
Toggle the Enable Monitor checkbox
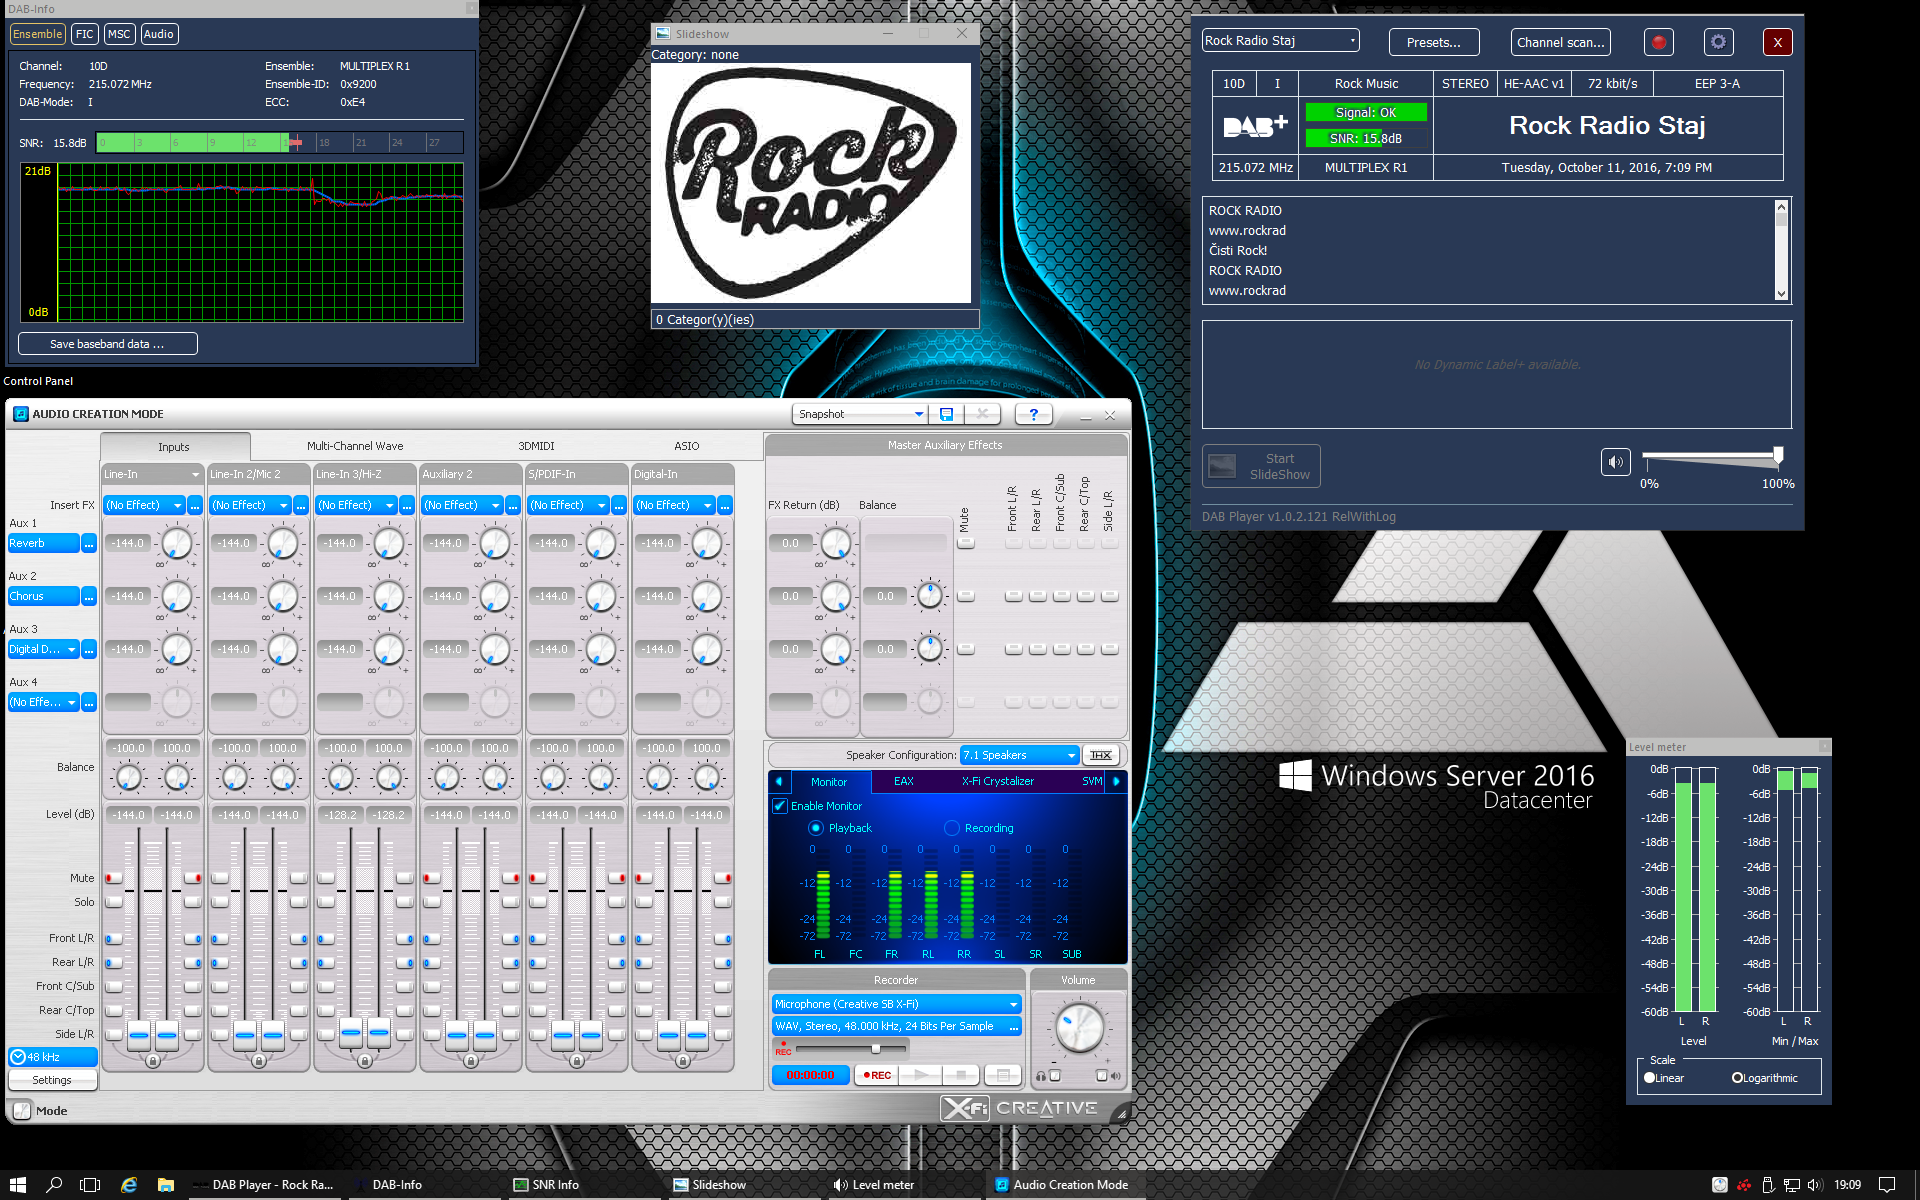(780, 806)
